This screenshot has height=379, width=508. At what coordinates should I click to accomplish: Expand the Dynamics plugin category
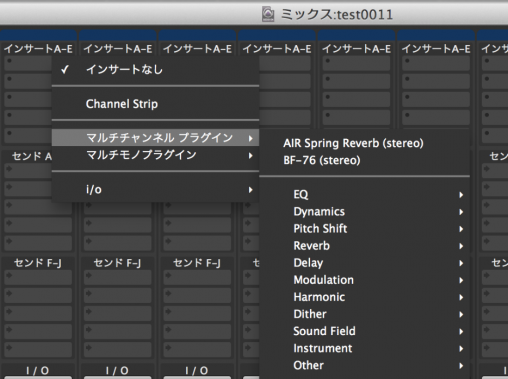[x=365, y=212]
